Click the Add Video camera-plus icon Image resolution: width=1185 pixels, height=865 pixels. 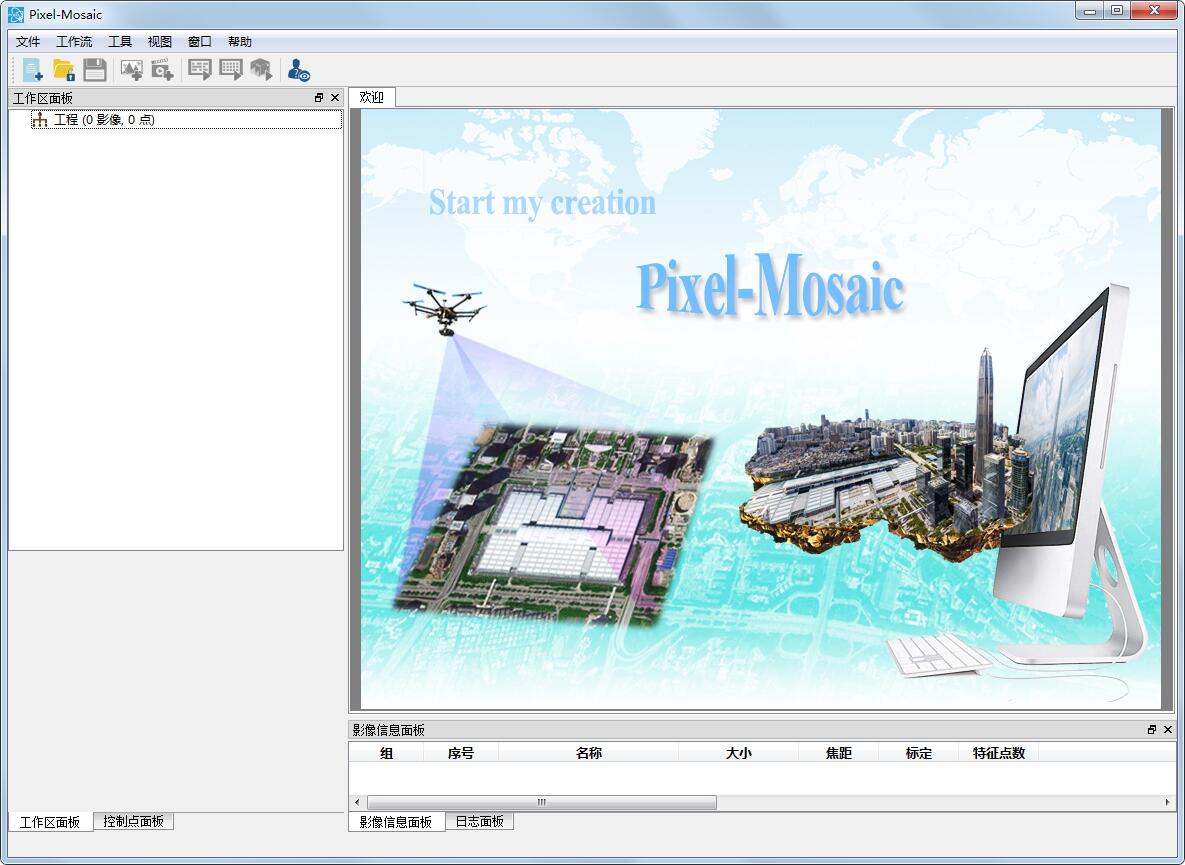click(162, 70)
